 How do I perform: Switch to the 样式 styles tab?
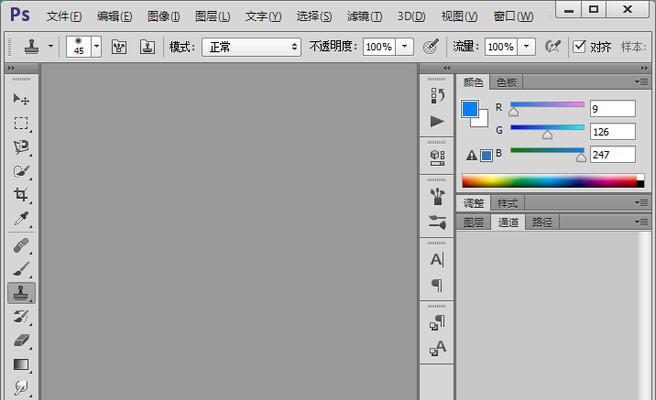pyautogui.click(x=507, y=203)
